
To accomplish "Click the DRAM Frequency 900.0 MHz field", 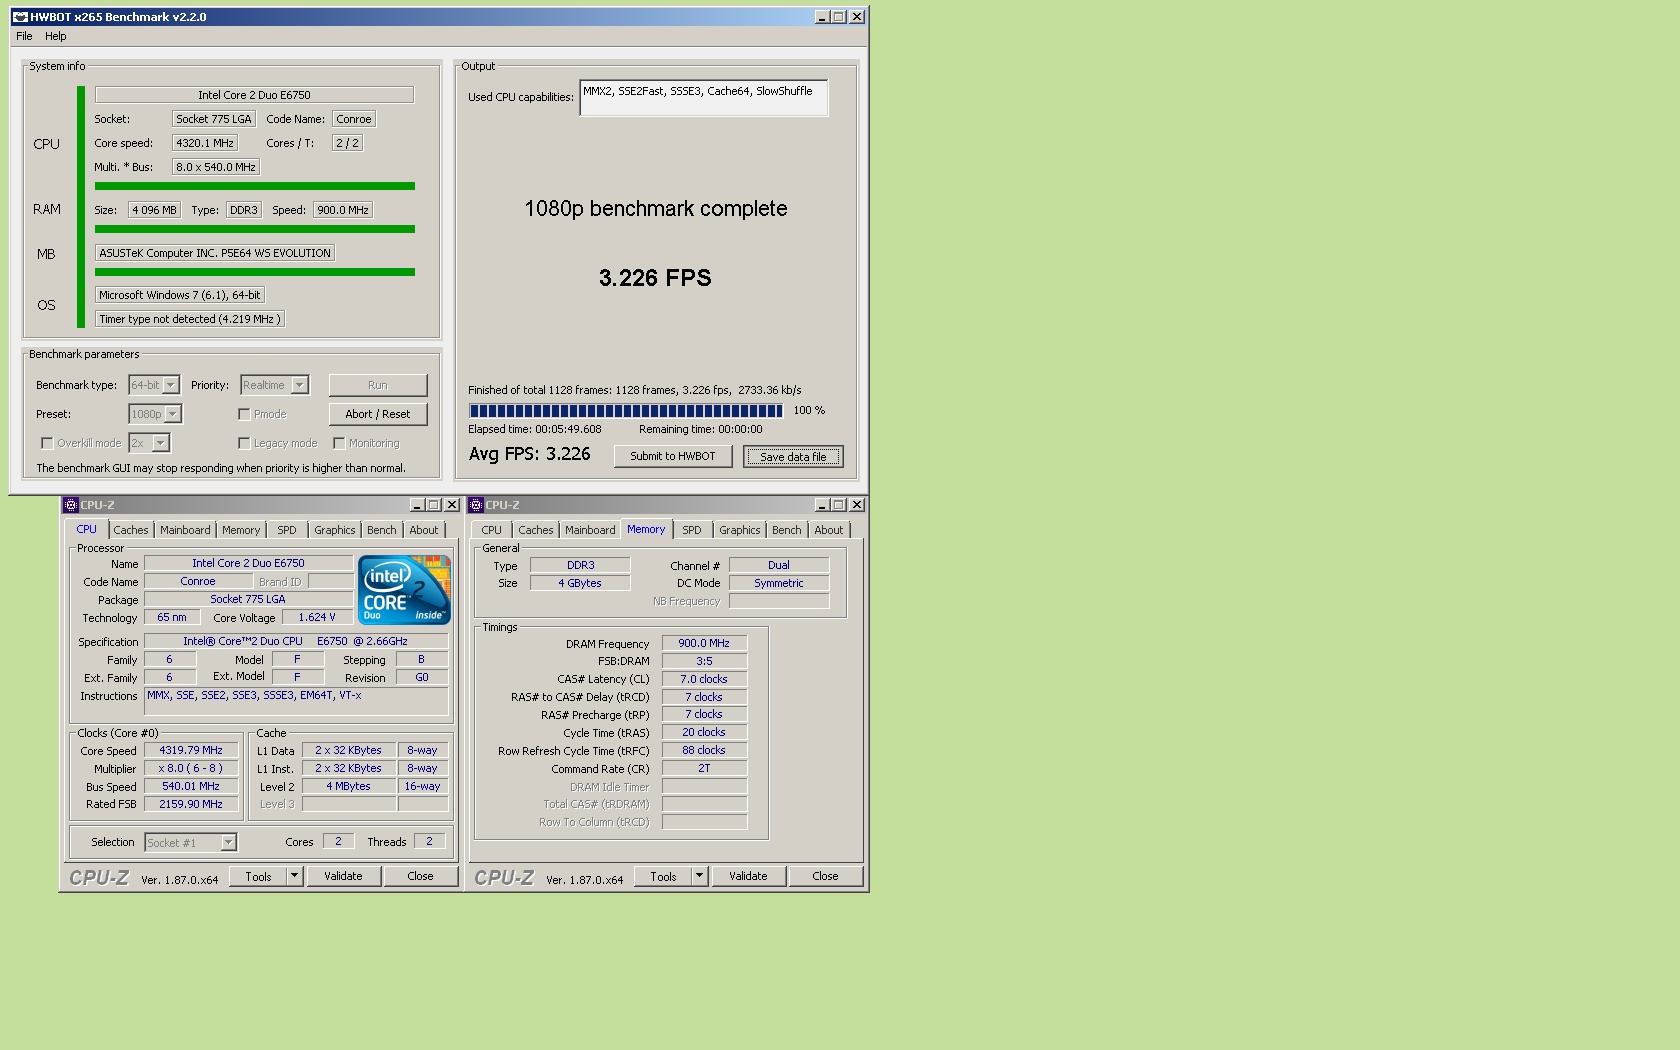I will point(704,643).
